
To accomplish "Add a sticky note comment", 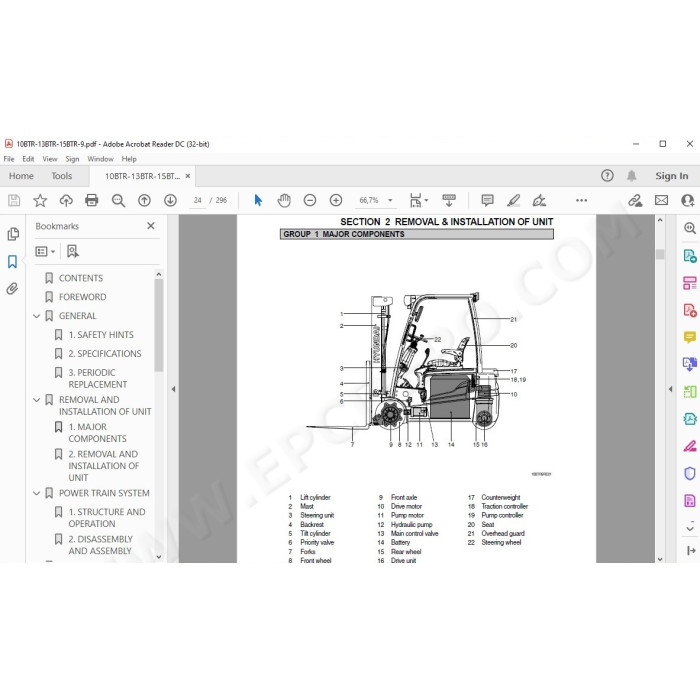I will [488, 200].
